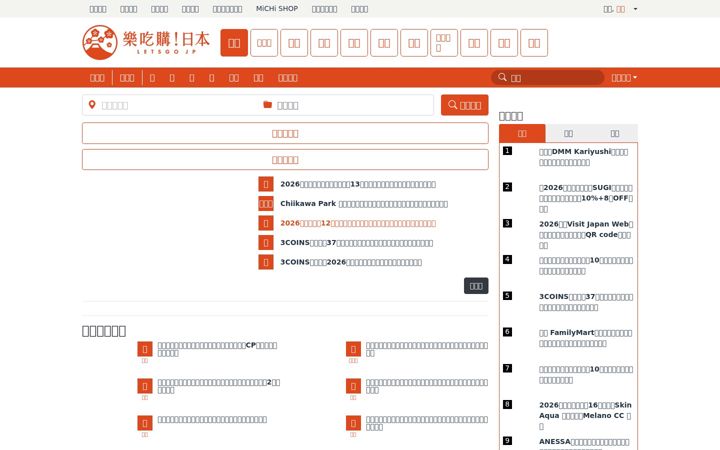Open the SUGI ranking article
The height and width of the screenshot is (450, 720).
(x=586, y=198)
